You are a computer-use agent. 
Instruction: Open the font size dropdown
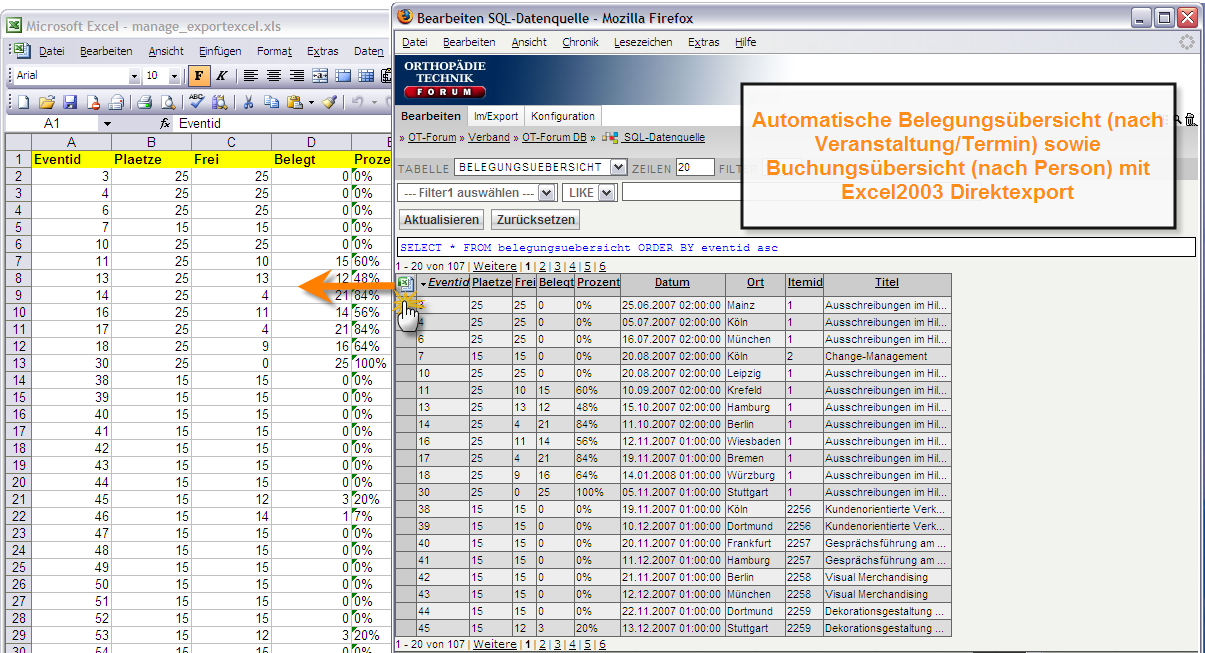coord(175,76)
